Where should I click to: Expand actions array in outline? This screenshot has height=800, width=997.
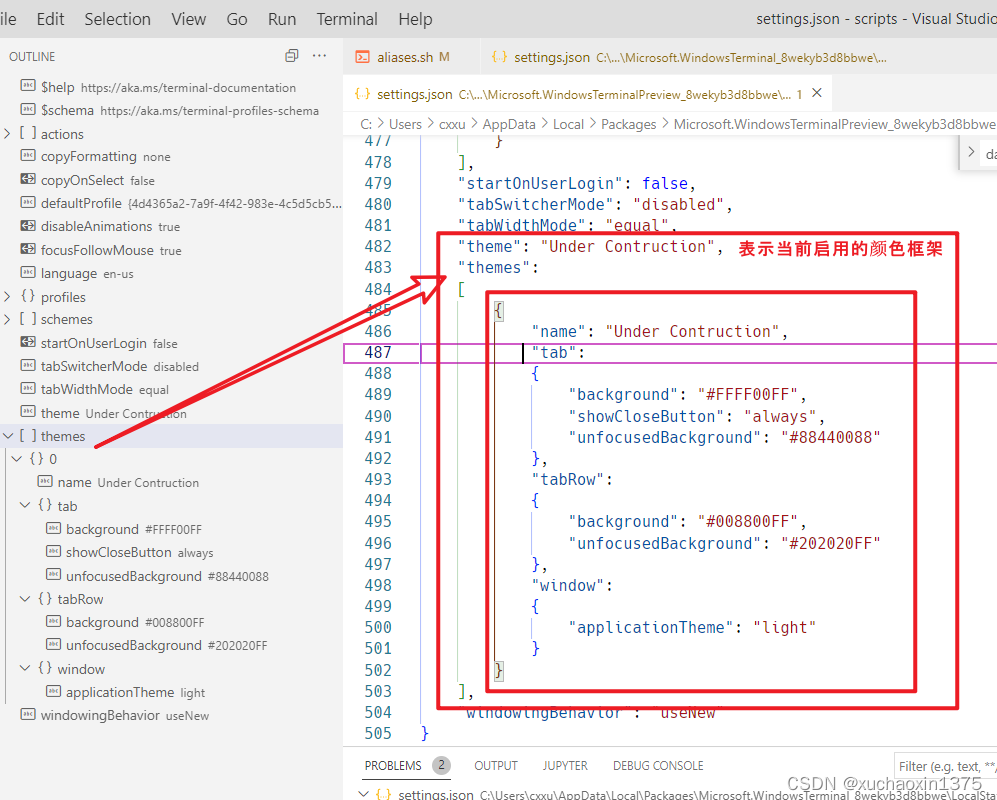(x=7, y=134)
